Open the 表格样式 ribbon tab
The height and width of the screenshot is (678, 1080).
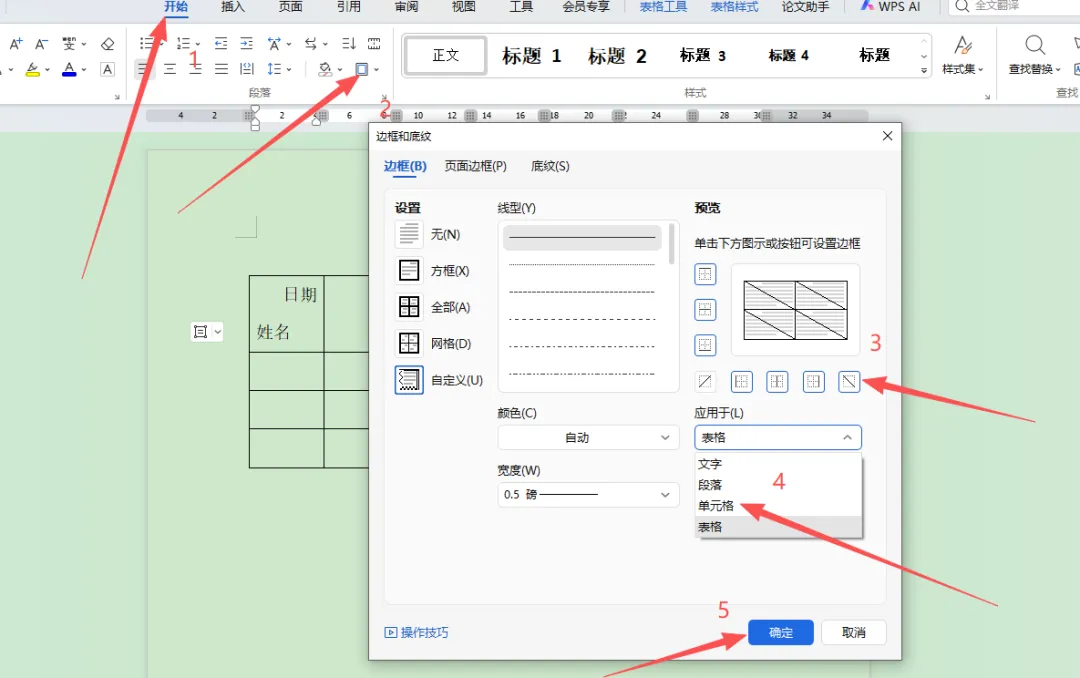tap(734, 7)
